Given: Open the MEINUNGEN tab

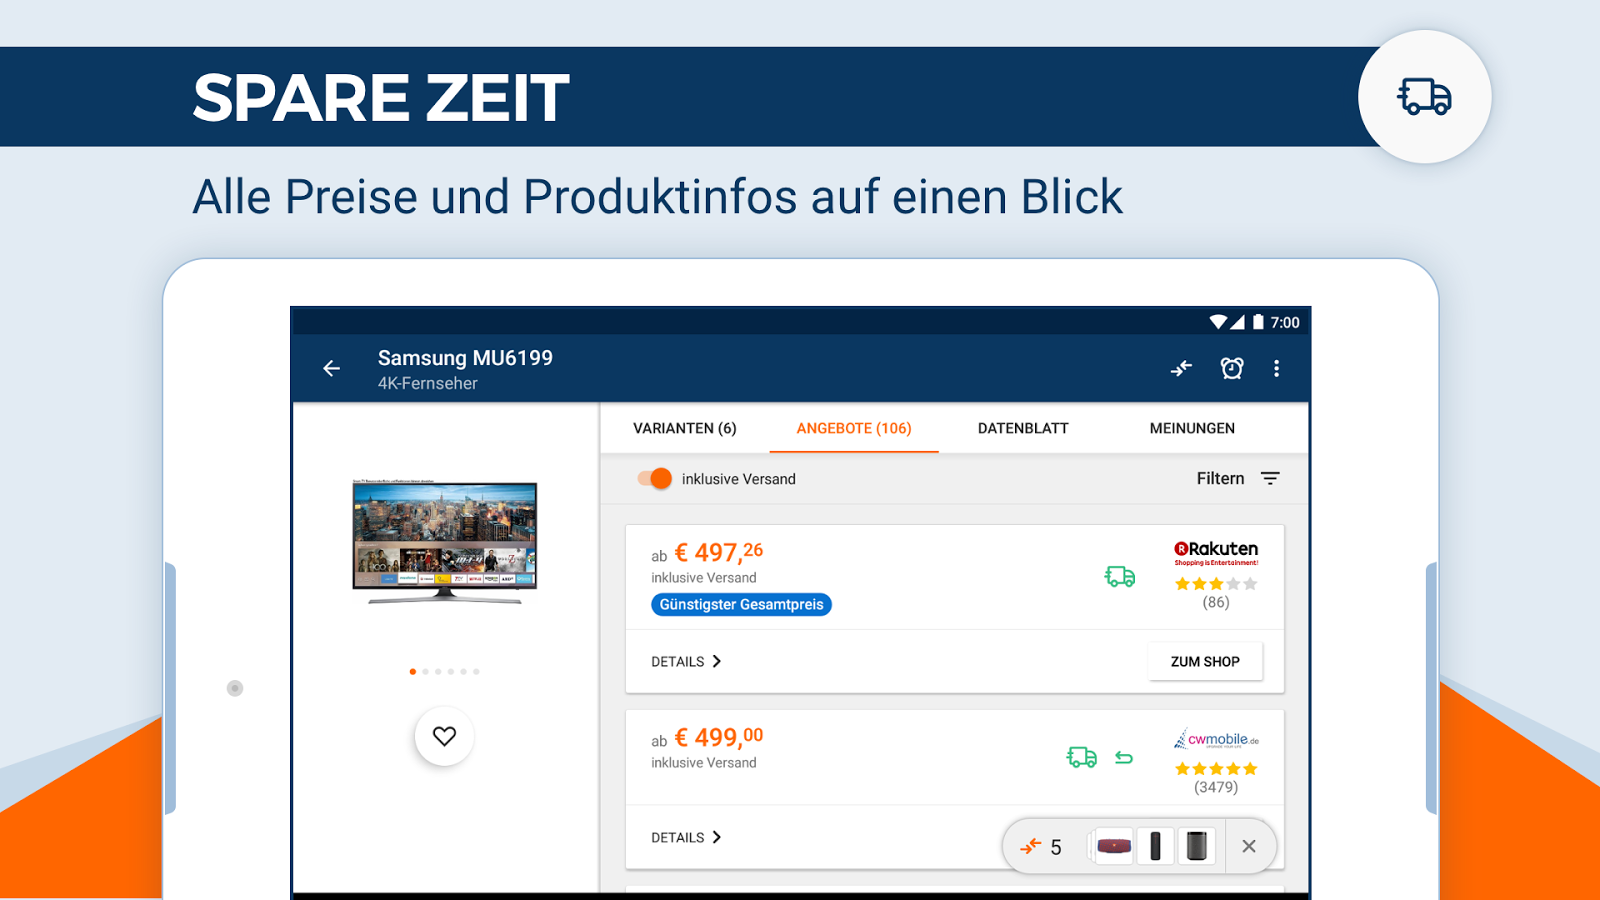Looking at the screenshot, I should click(1192, 428).
